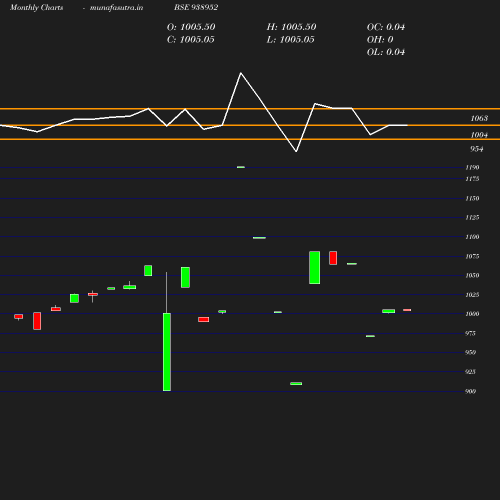Click the flat green candle at 1100

coord(259,238)
